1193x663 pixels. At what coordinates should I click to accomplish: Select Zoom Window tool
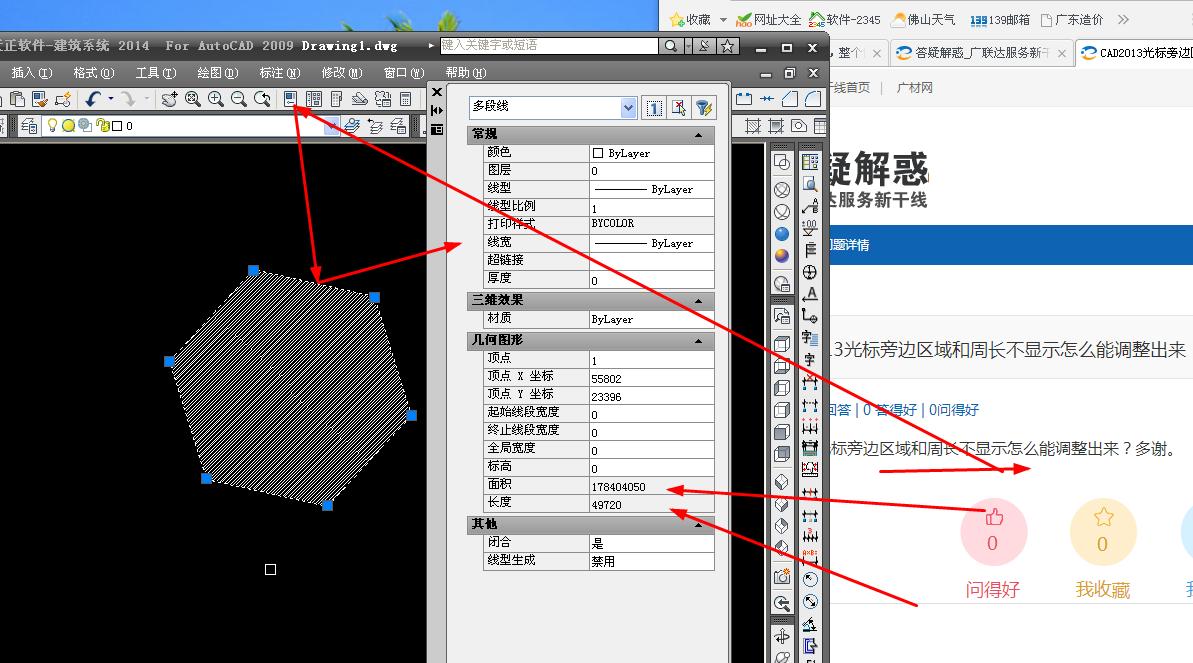point(192,99)
